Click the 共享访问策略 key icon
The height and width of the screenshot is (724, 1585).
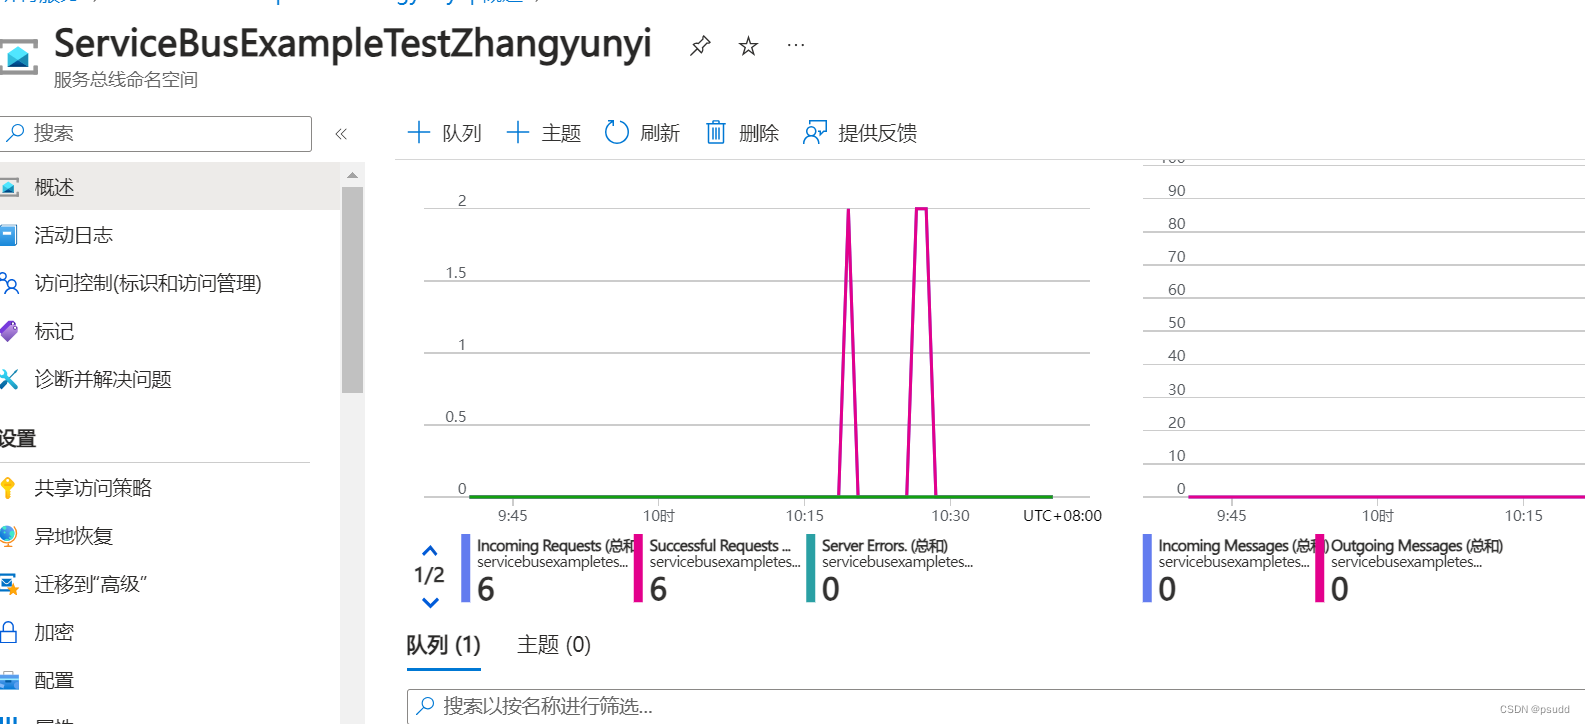pos(8,488)
